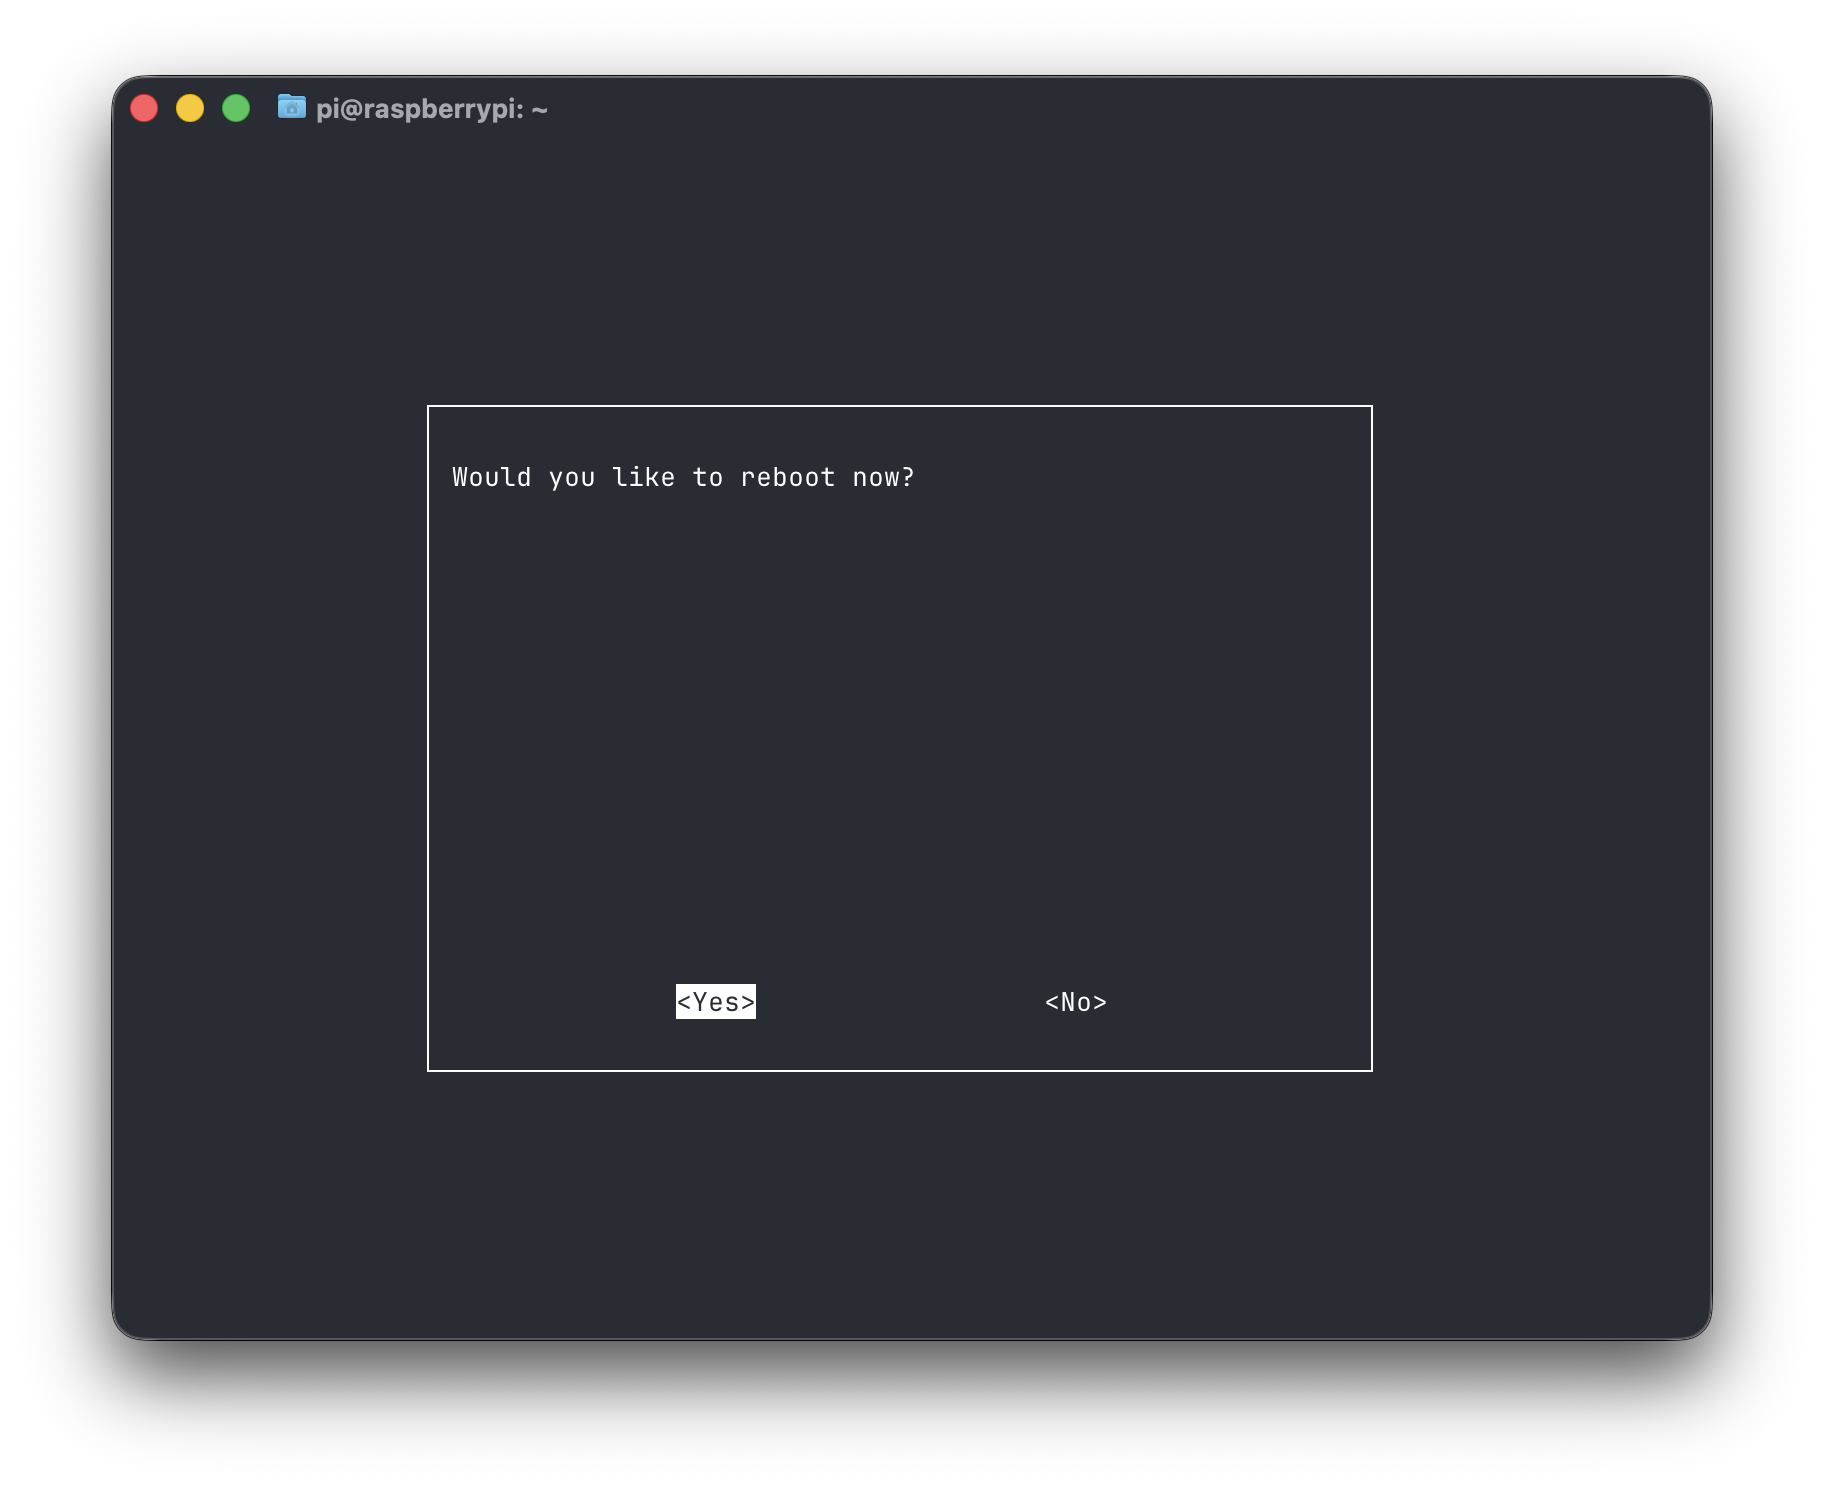The image size is (1824, 1488).
Task: Click the bottom-left corner of the dialog
Action: pos(429,1070)
